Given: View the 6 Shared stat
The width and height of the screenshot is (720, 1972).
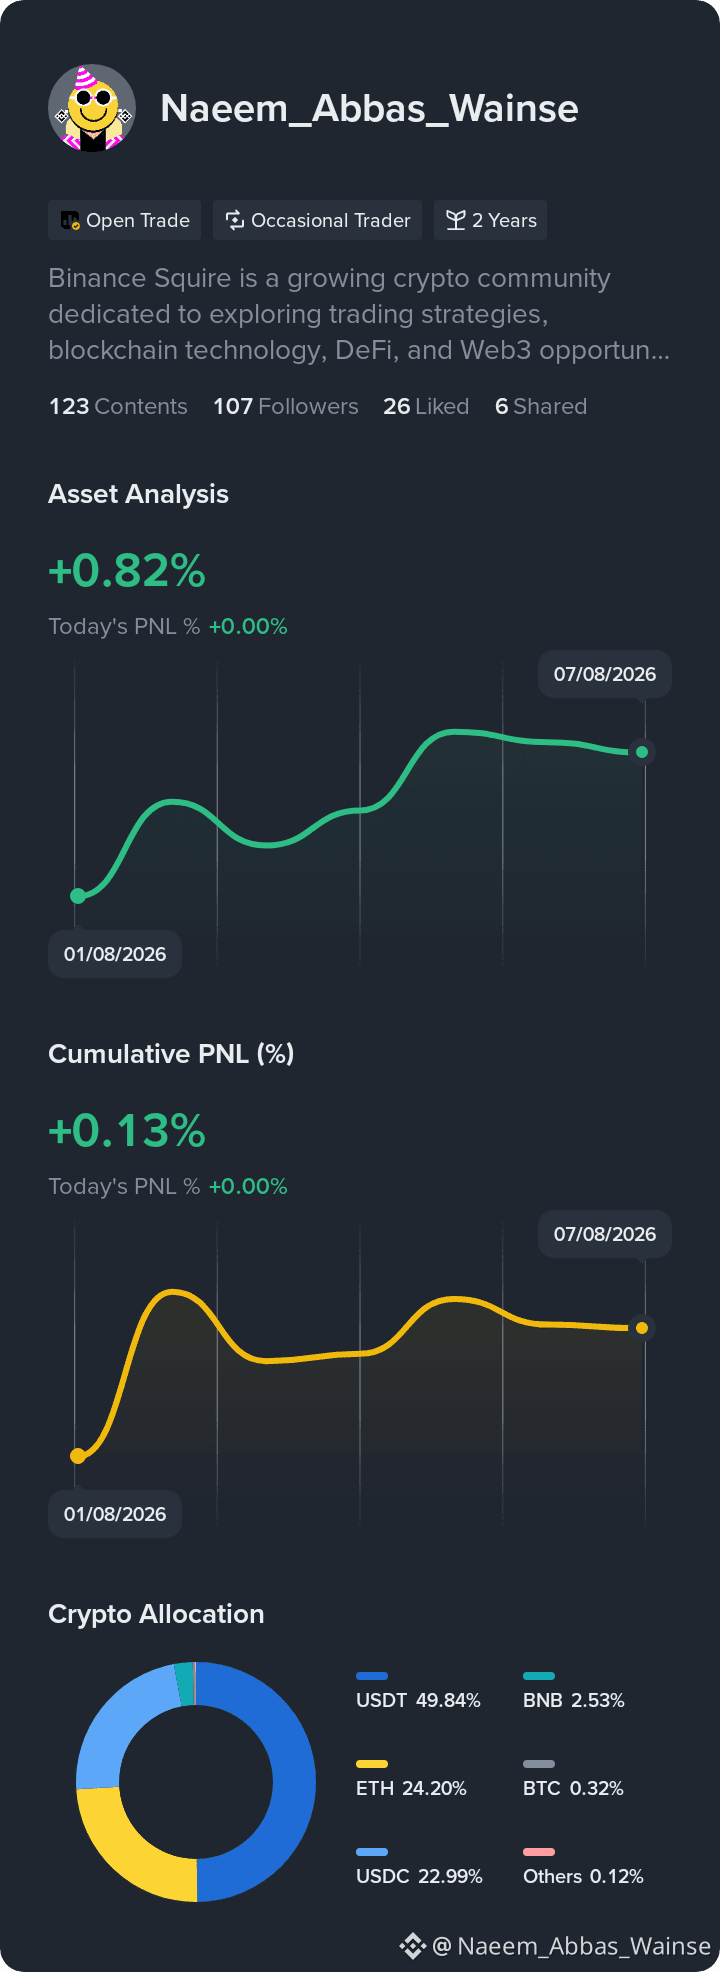Looking at the screenshot, I should click(x=541, y=406).
